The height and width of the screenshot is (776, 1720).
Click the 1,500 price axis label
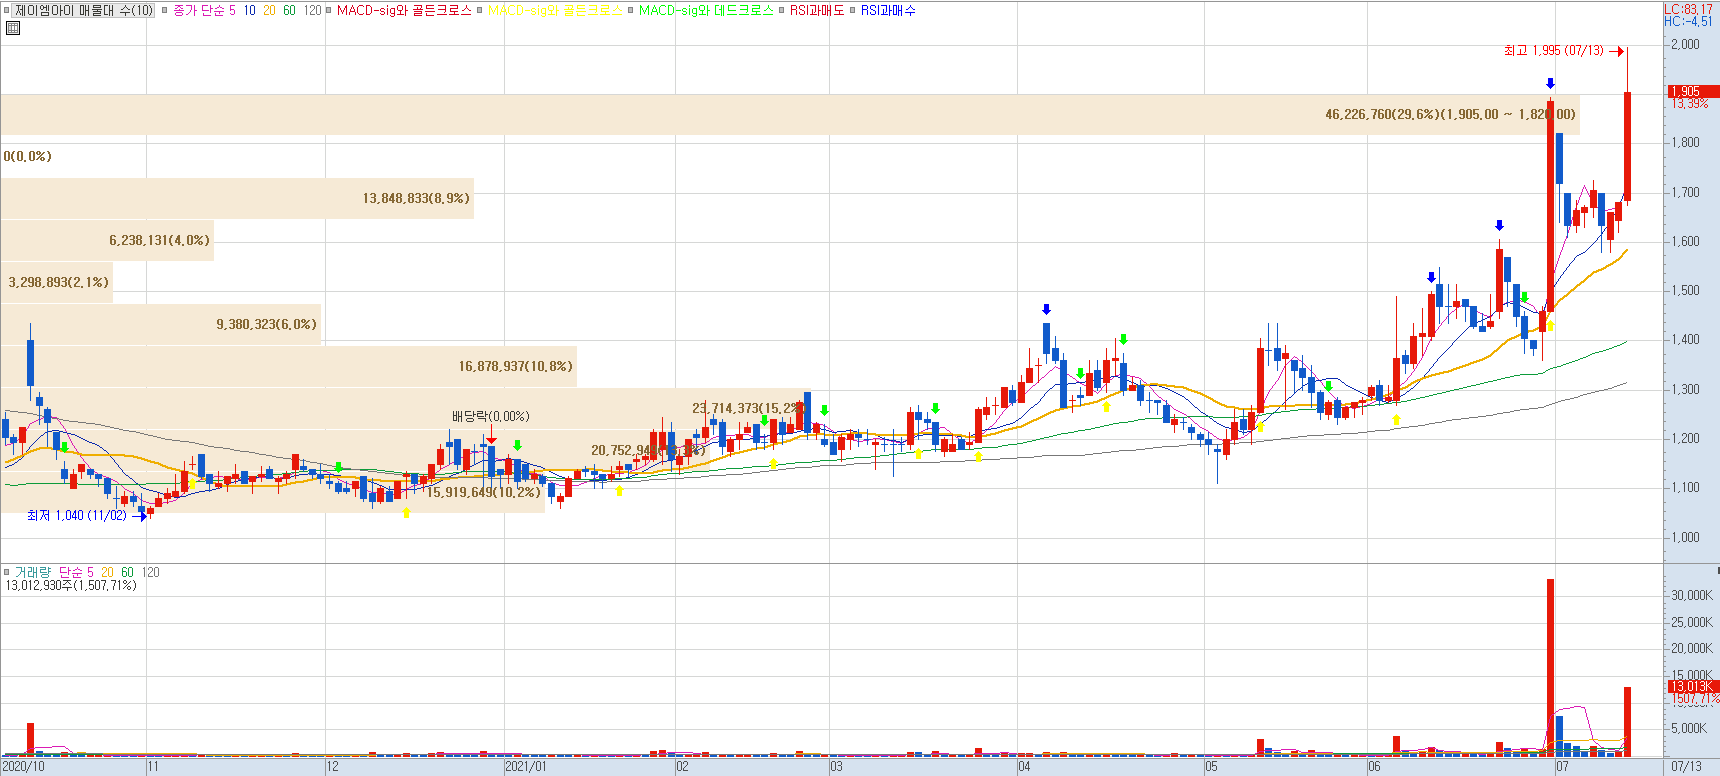point(1685,290)
